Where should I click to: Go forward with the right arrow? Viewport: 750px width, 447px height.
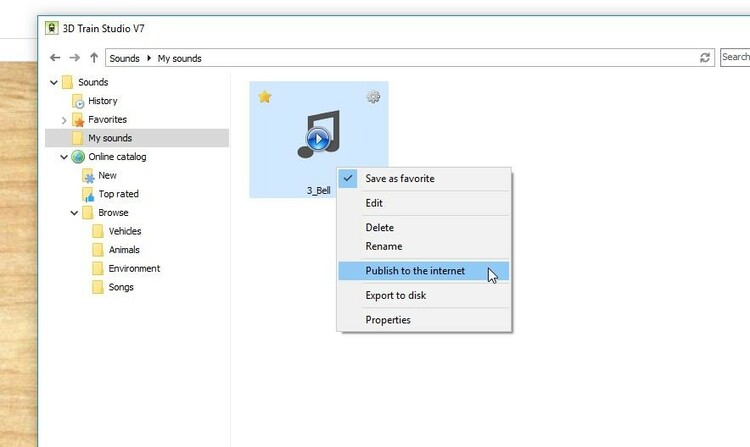click(x=75, y=58)
